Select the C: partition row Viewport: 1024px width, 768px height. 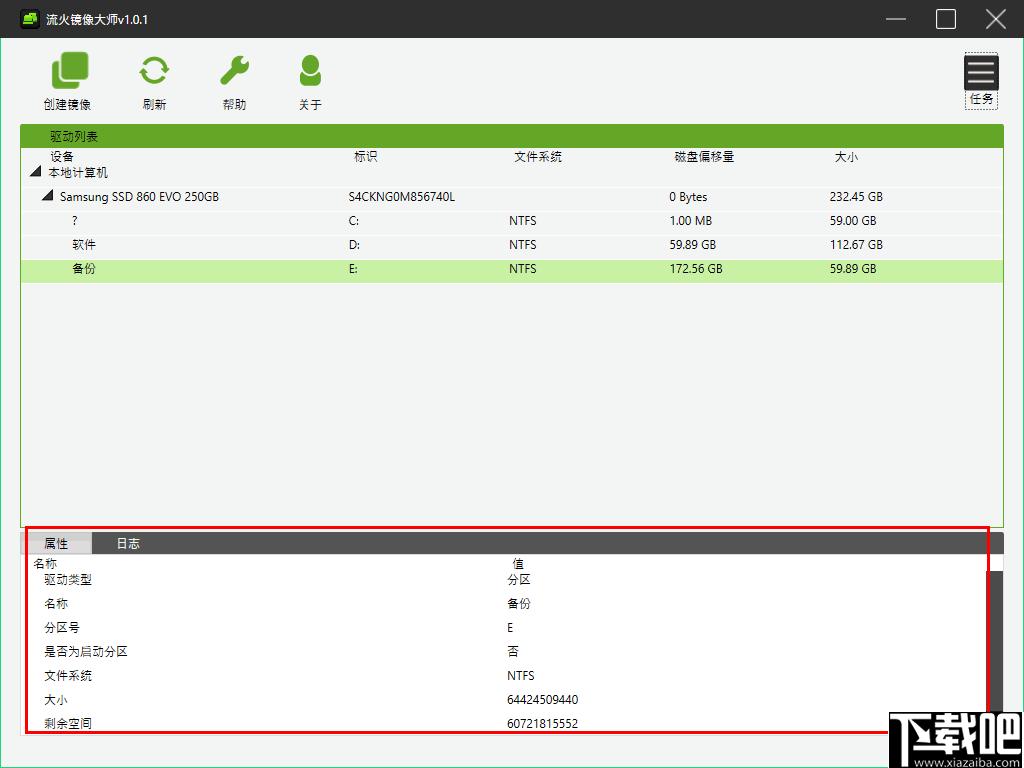pyautogui.click(x=512, y=221)
